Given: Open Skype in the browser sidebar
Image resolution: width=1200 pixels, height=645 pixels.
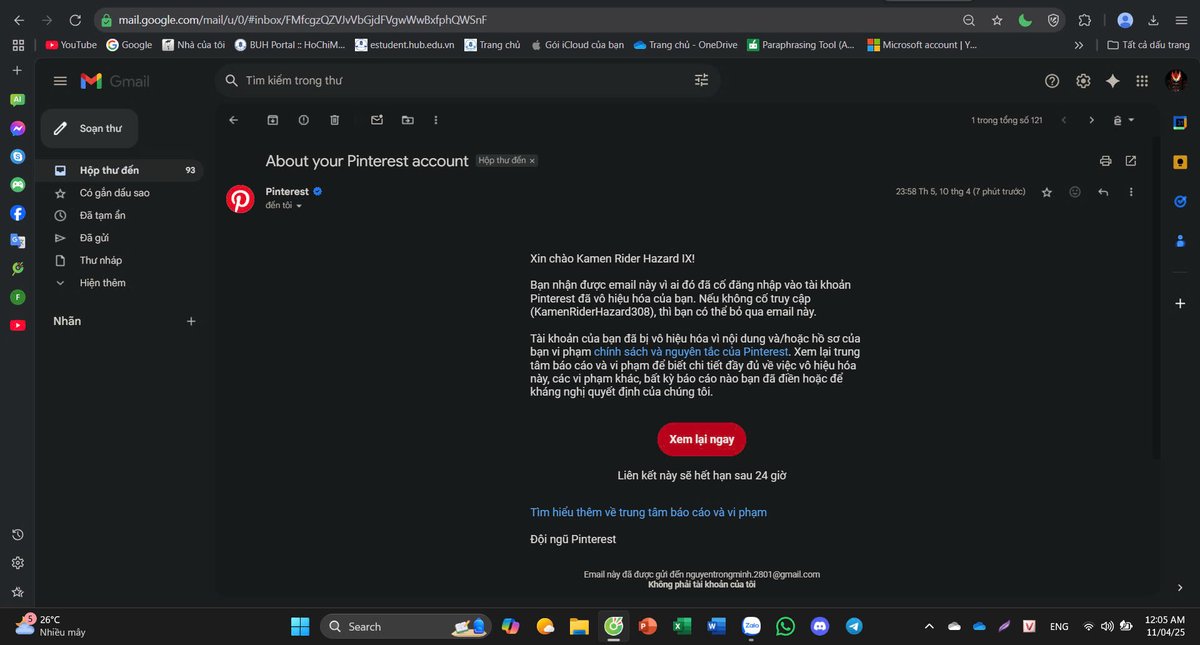Looking at the screenshot, I should 17,157.
